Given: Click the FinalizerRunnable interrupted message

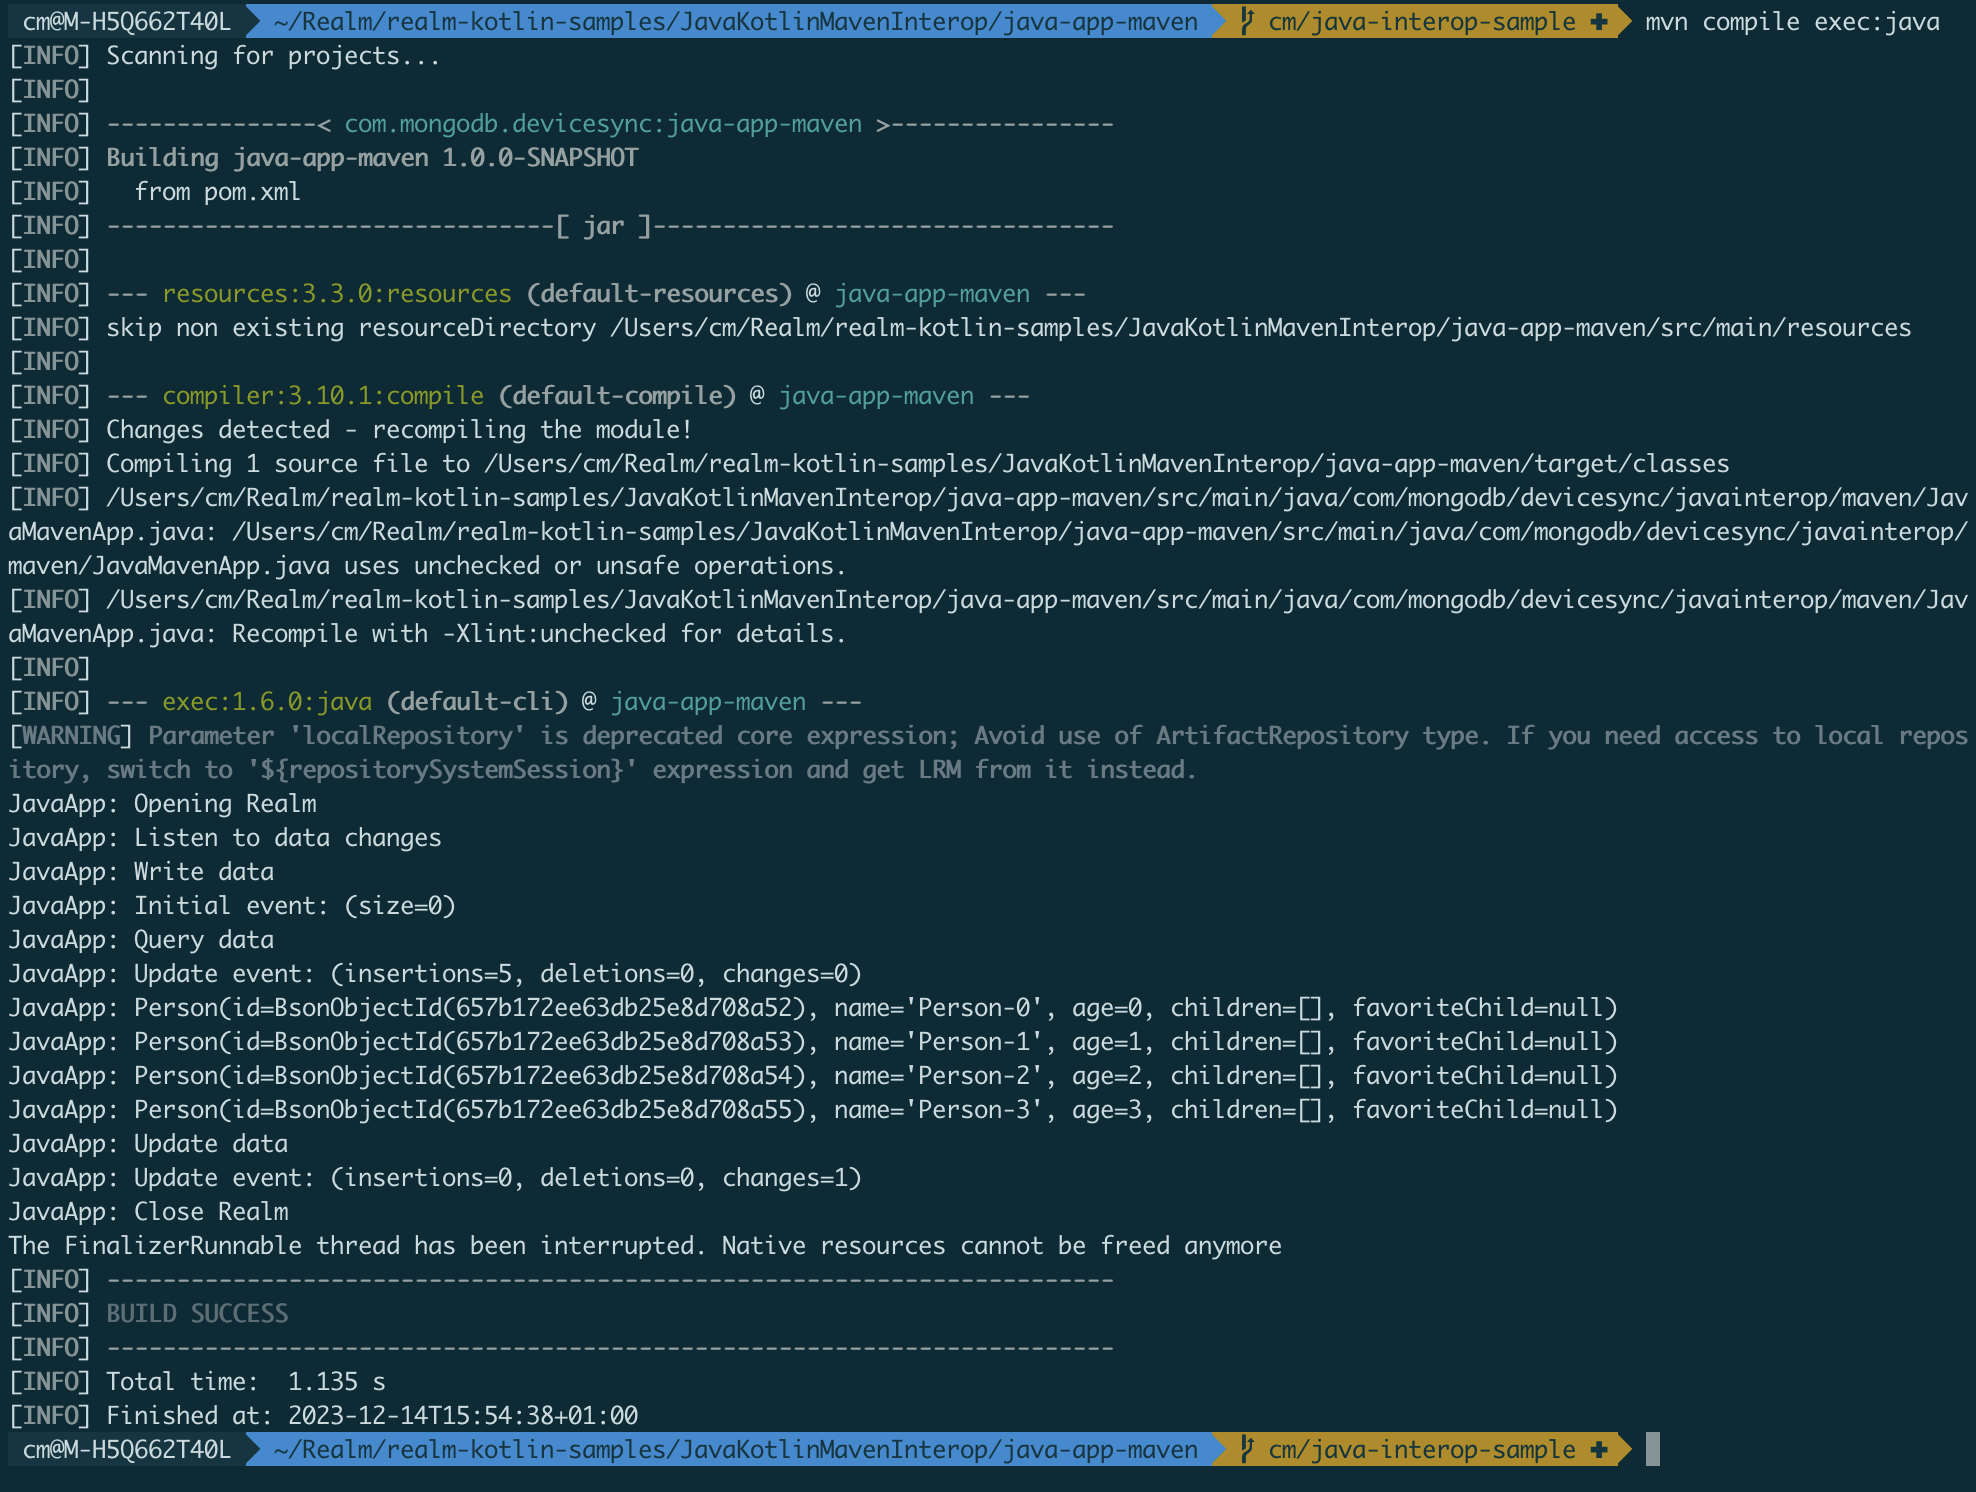Looking at the screenshot, I should click(644, 1246).
